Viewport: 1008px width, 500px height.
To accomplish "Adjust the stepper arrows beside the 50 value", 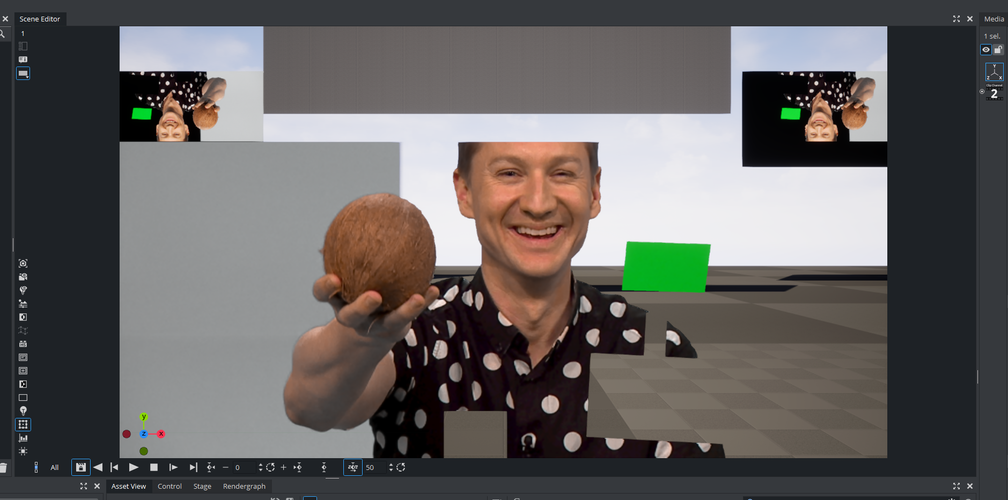I will click(x=385, y=467).
